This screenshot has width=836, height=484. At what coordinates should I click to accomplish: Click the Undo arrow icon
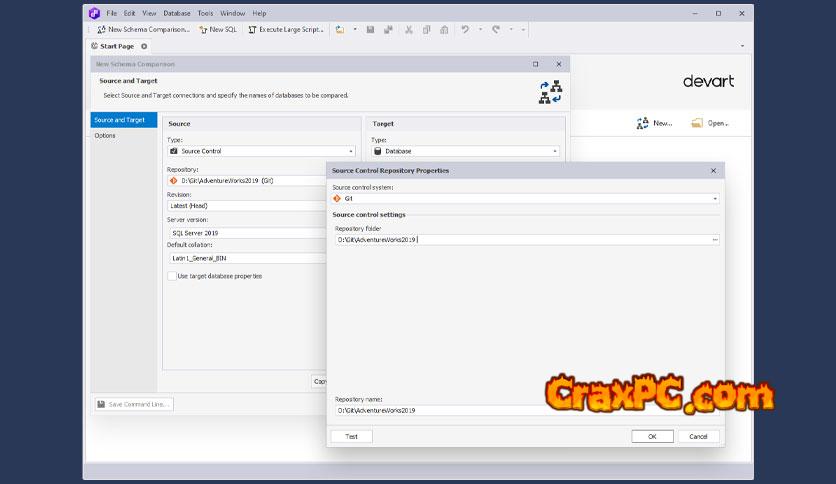[x=465, y=30]
